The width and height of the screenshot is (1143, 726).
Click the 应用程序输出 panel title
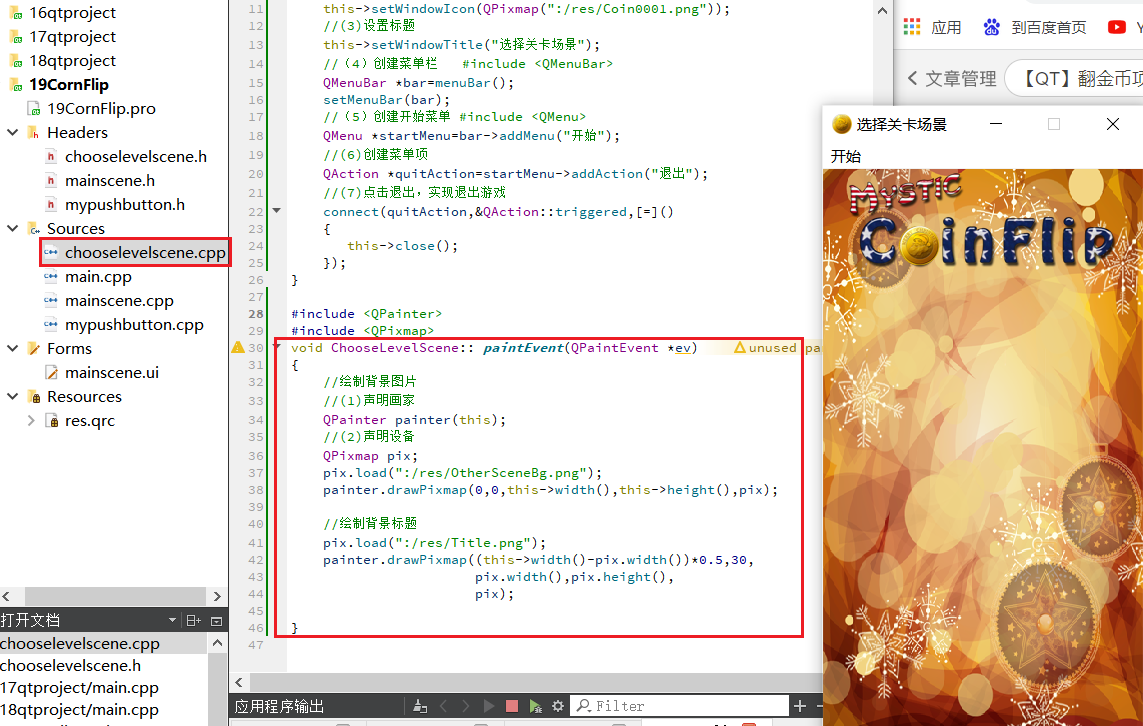(x=279, y=706)
